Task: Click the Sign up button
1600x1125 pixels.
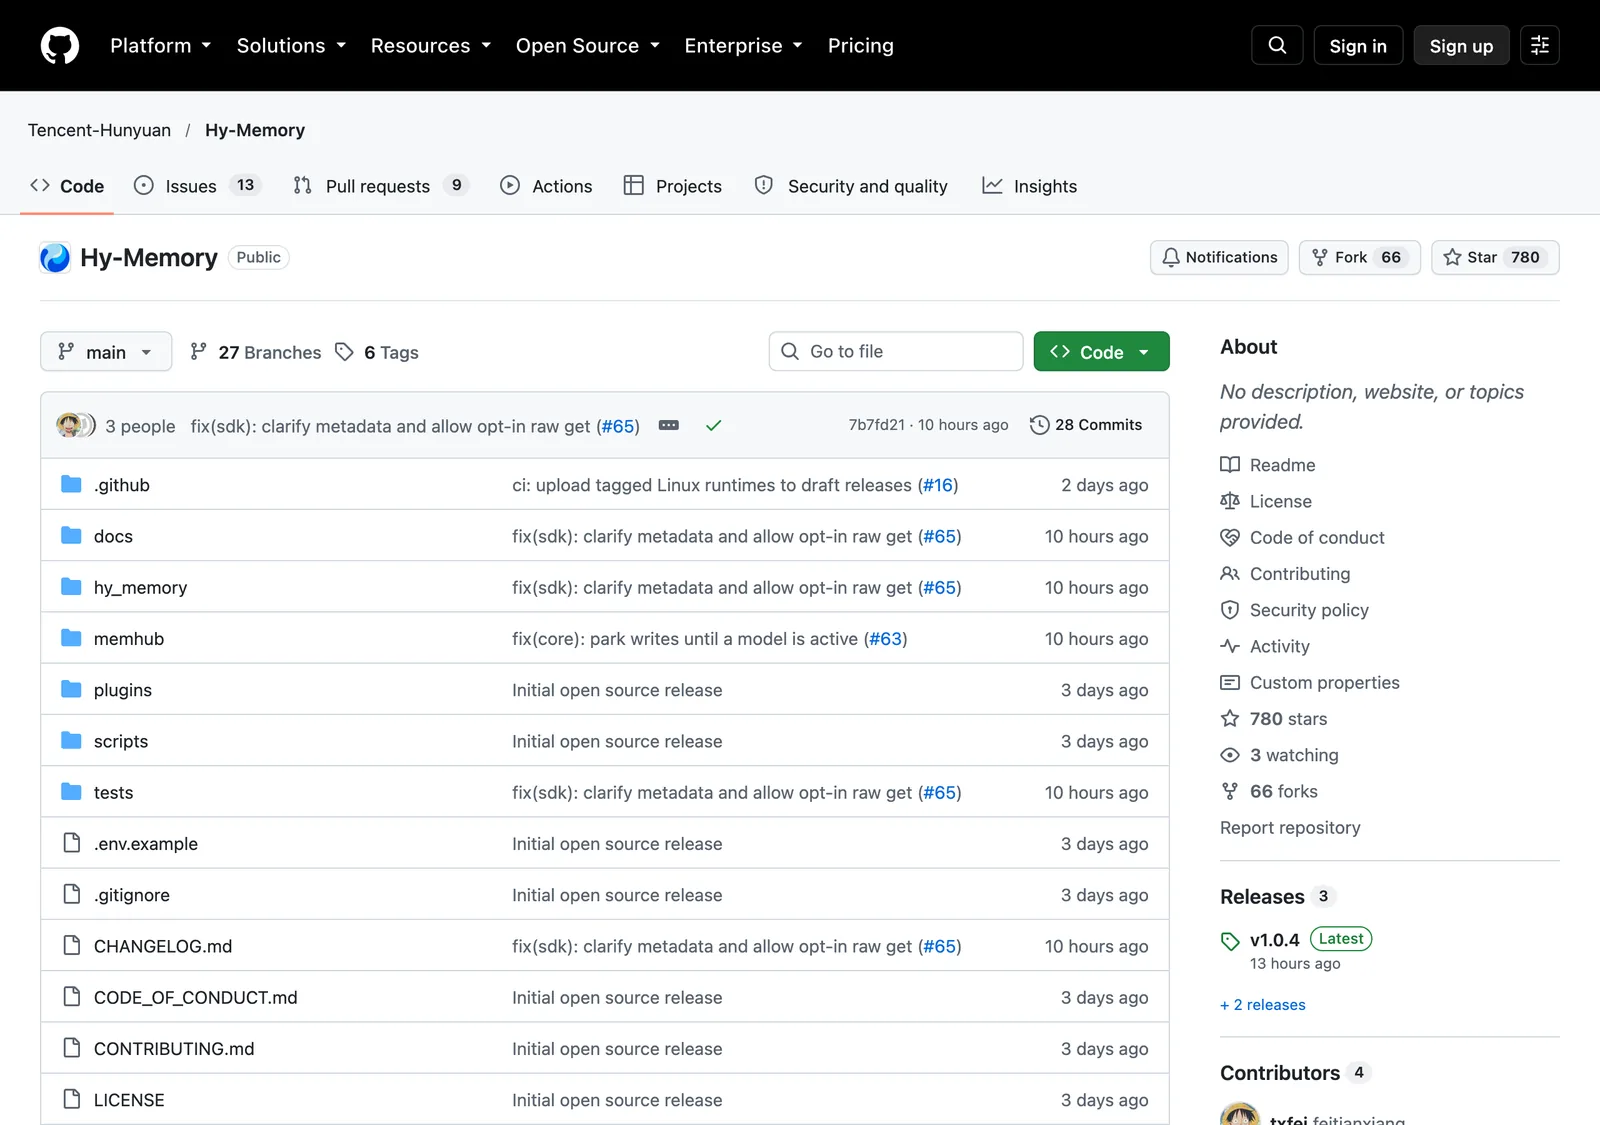Action: pos(1461,46)
